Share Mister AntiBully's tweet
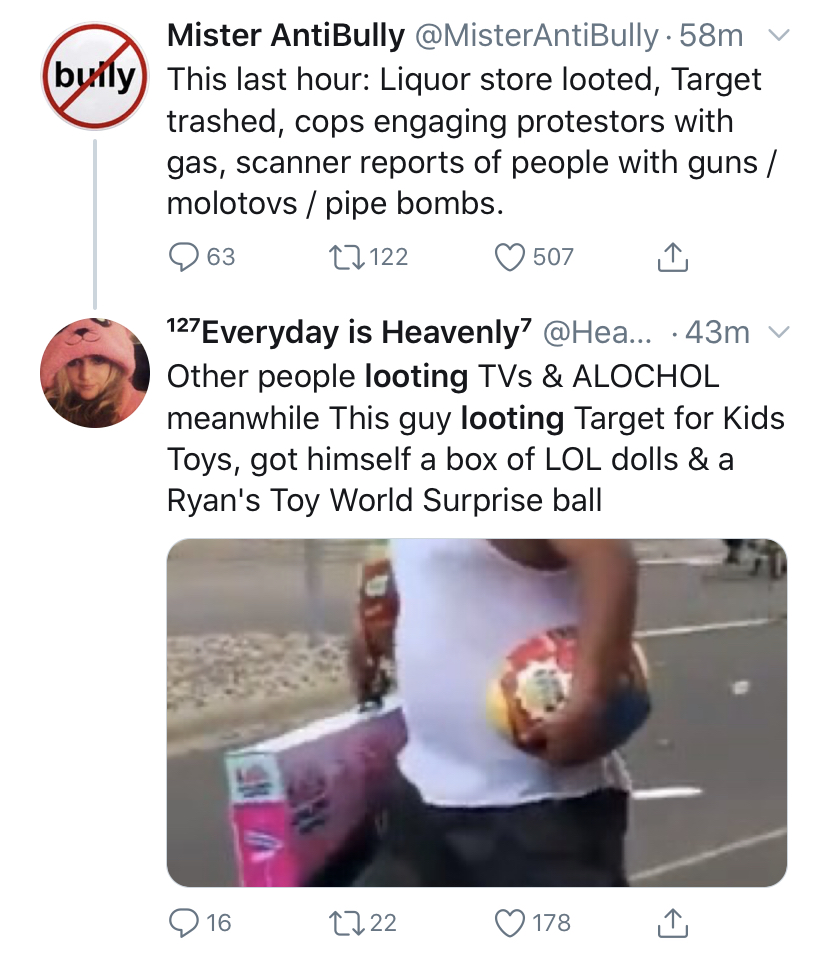The height and width of the screenshot is (953, 828). click(672, 256)
